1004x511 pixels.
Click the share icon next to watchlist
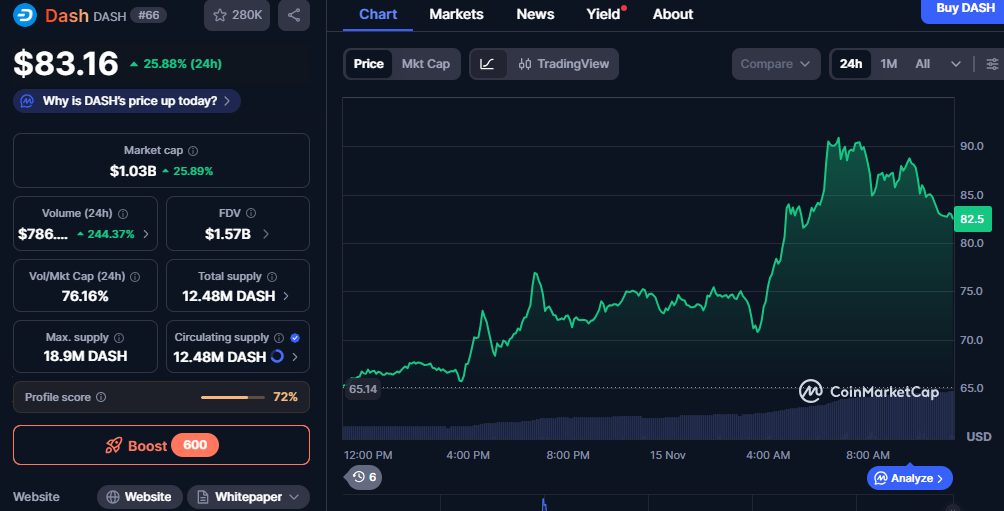(293, 15)
